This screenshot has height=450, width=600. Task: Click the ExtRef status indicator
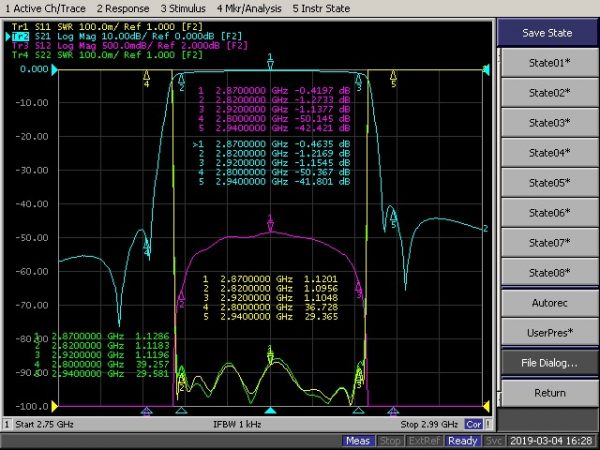point(424,441)
